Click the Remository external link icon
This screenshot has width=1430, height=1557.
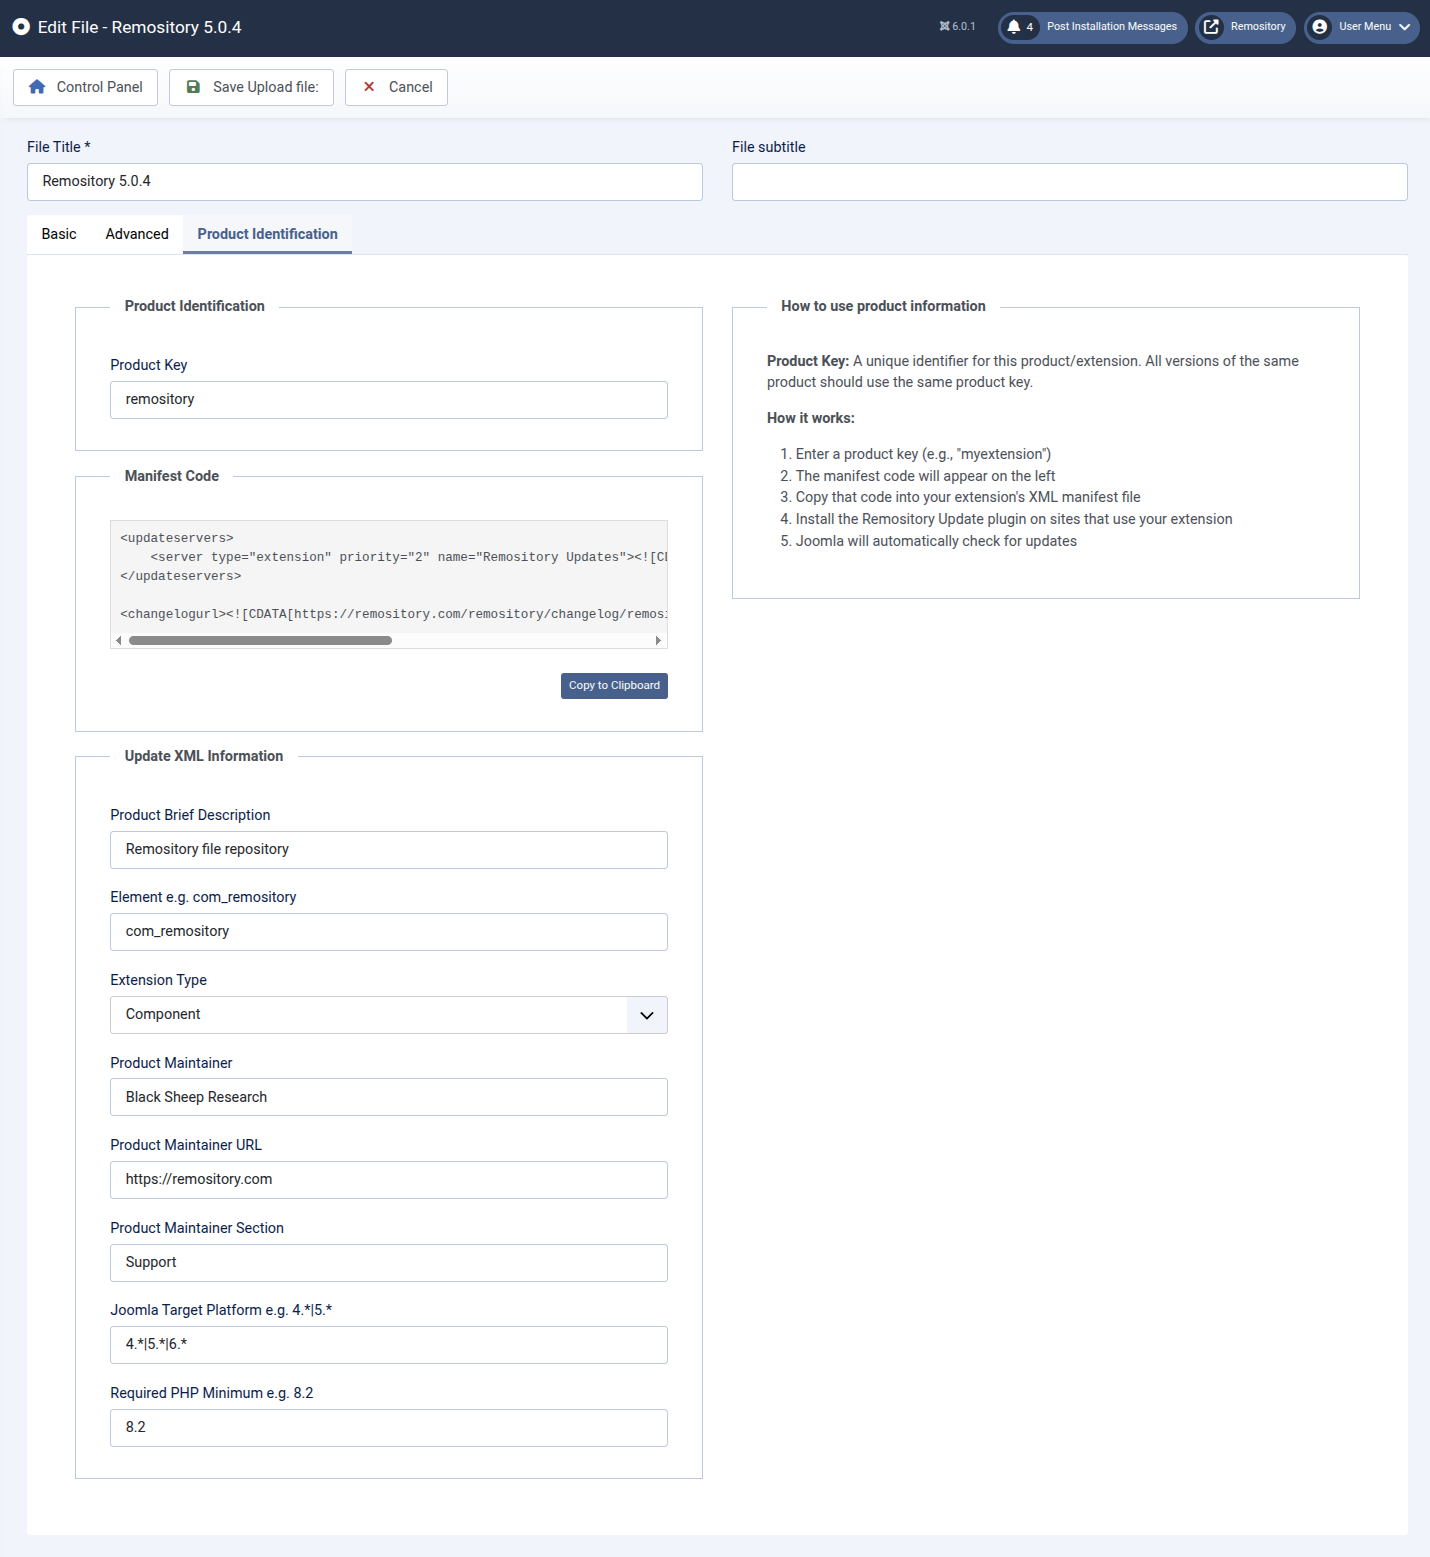click(x=1211, y=27)
